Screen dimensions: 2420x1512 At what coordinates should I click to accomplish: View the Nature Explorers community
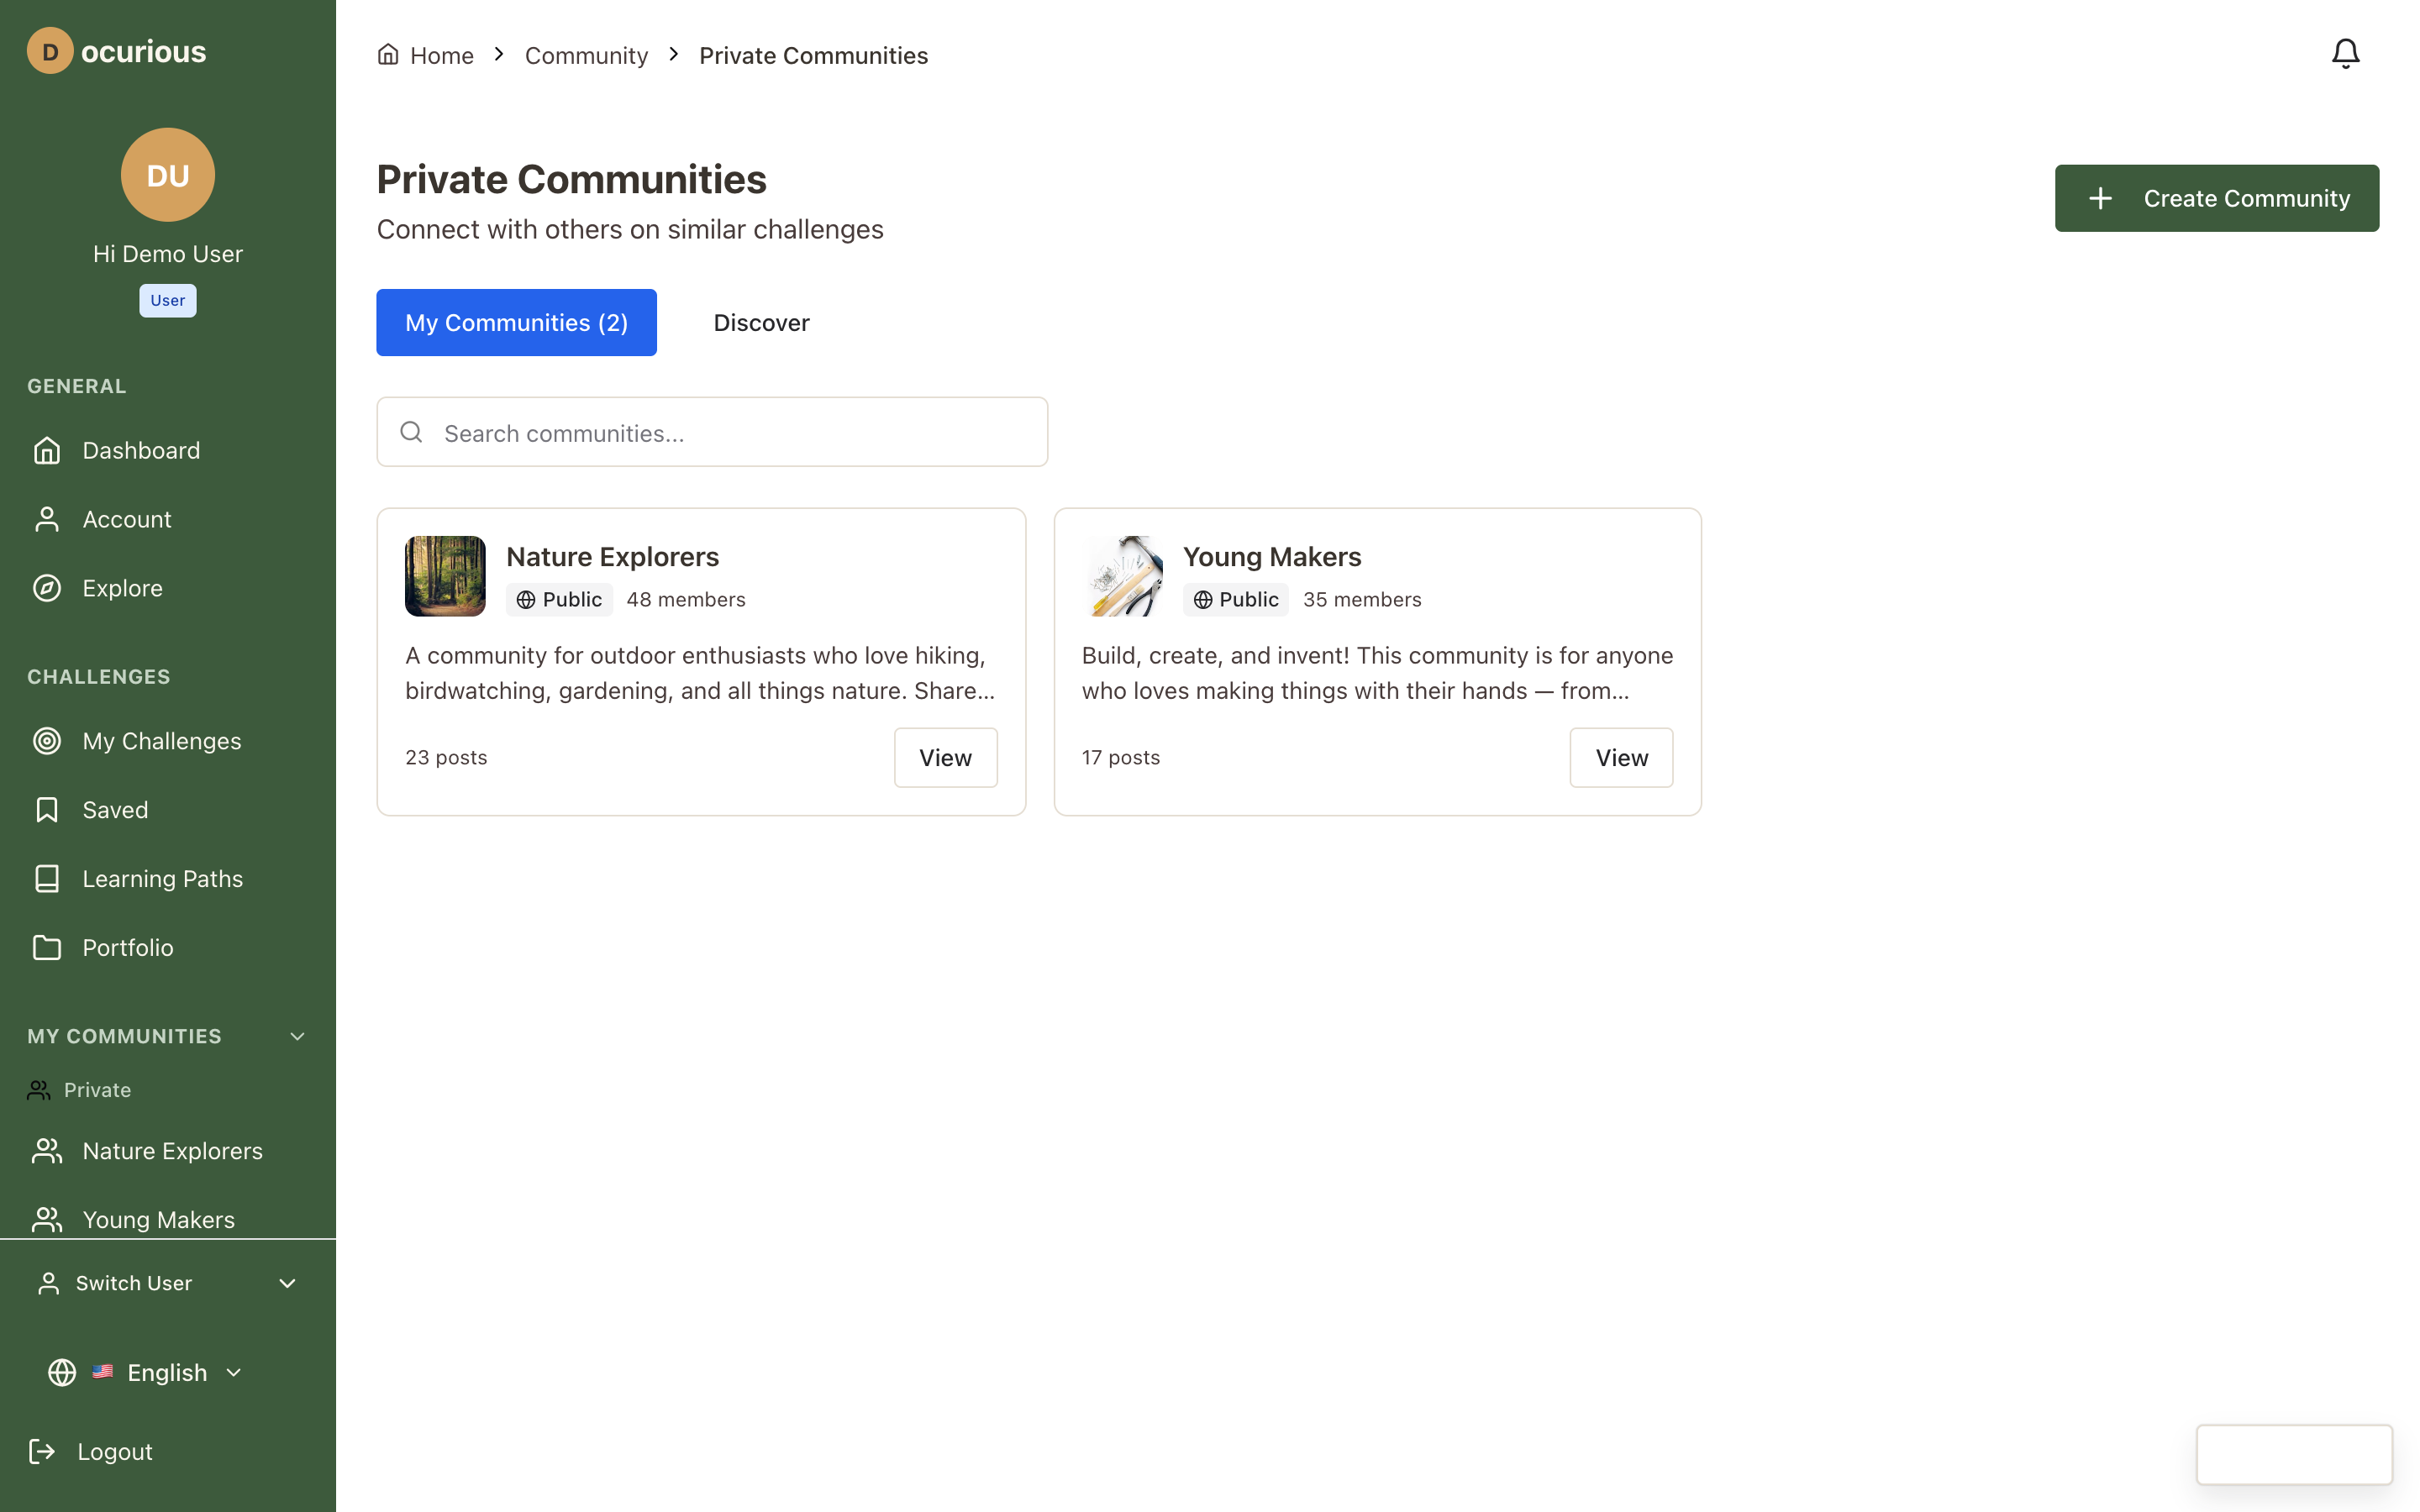point(944,757)
